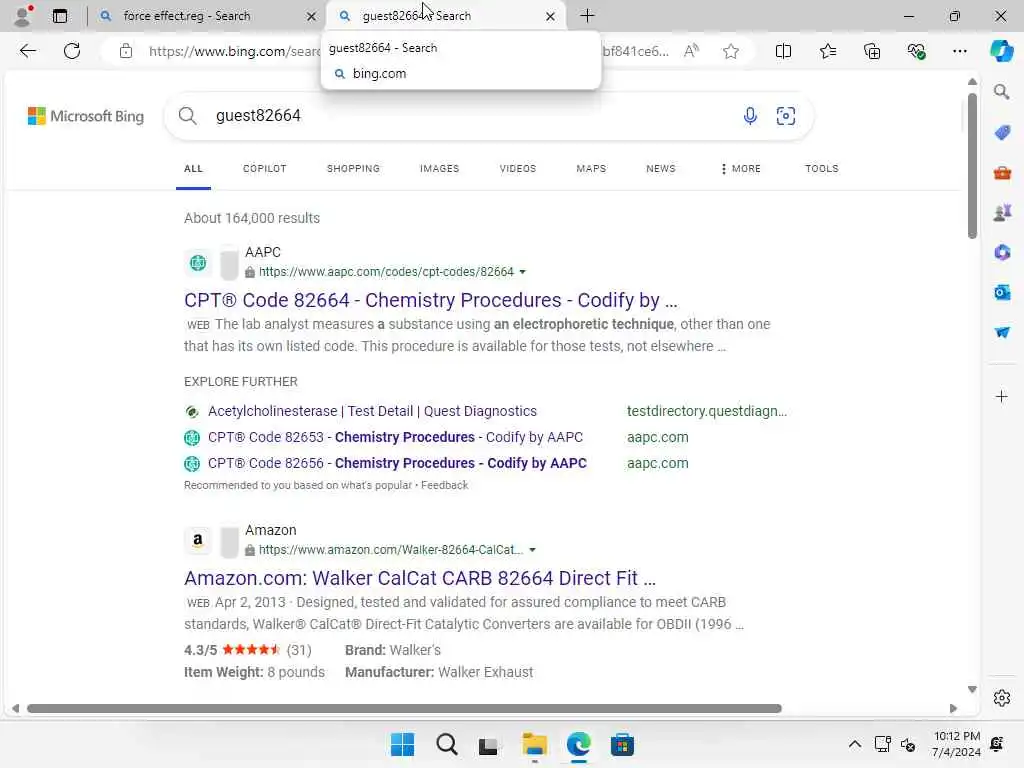Open Acetylcholinesterase Quest Diagnostics link

tap(372, 411)
